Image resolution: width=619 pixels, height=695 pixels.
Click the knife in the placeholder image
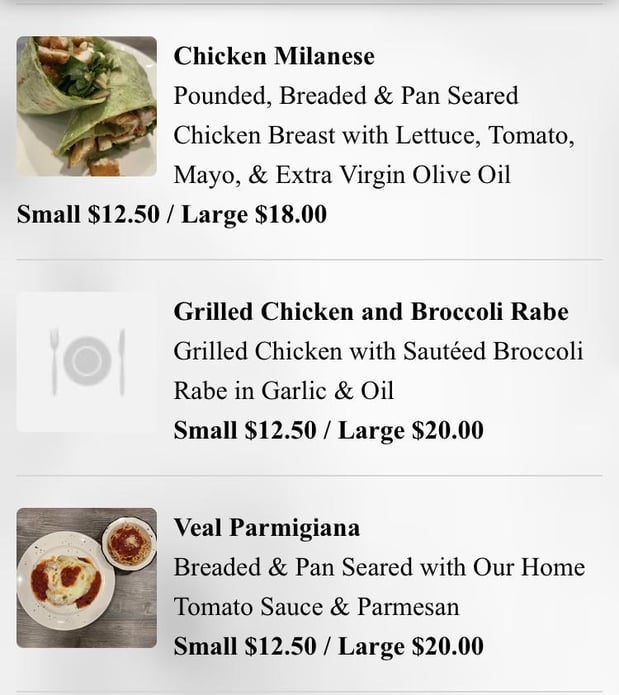tap(121, 361)
